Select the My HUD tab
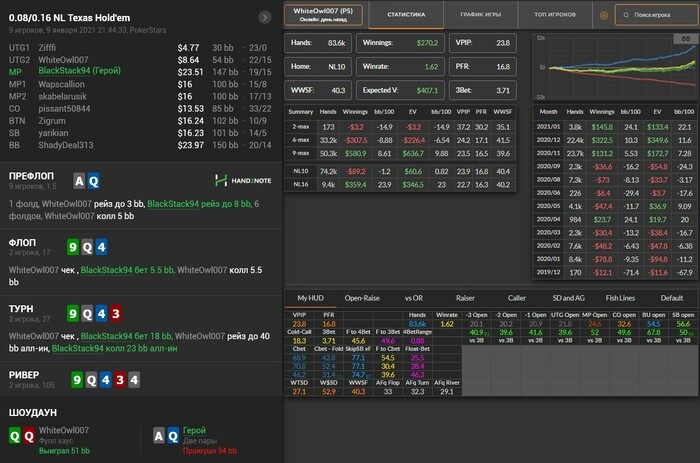The image size is (700, 463). 310,298
